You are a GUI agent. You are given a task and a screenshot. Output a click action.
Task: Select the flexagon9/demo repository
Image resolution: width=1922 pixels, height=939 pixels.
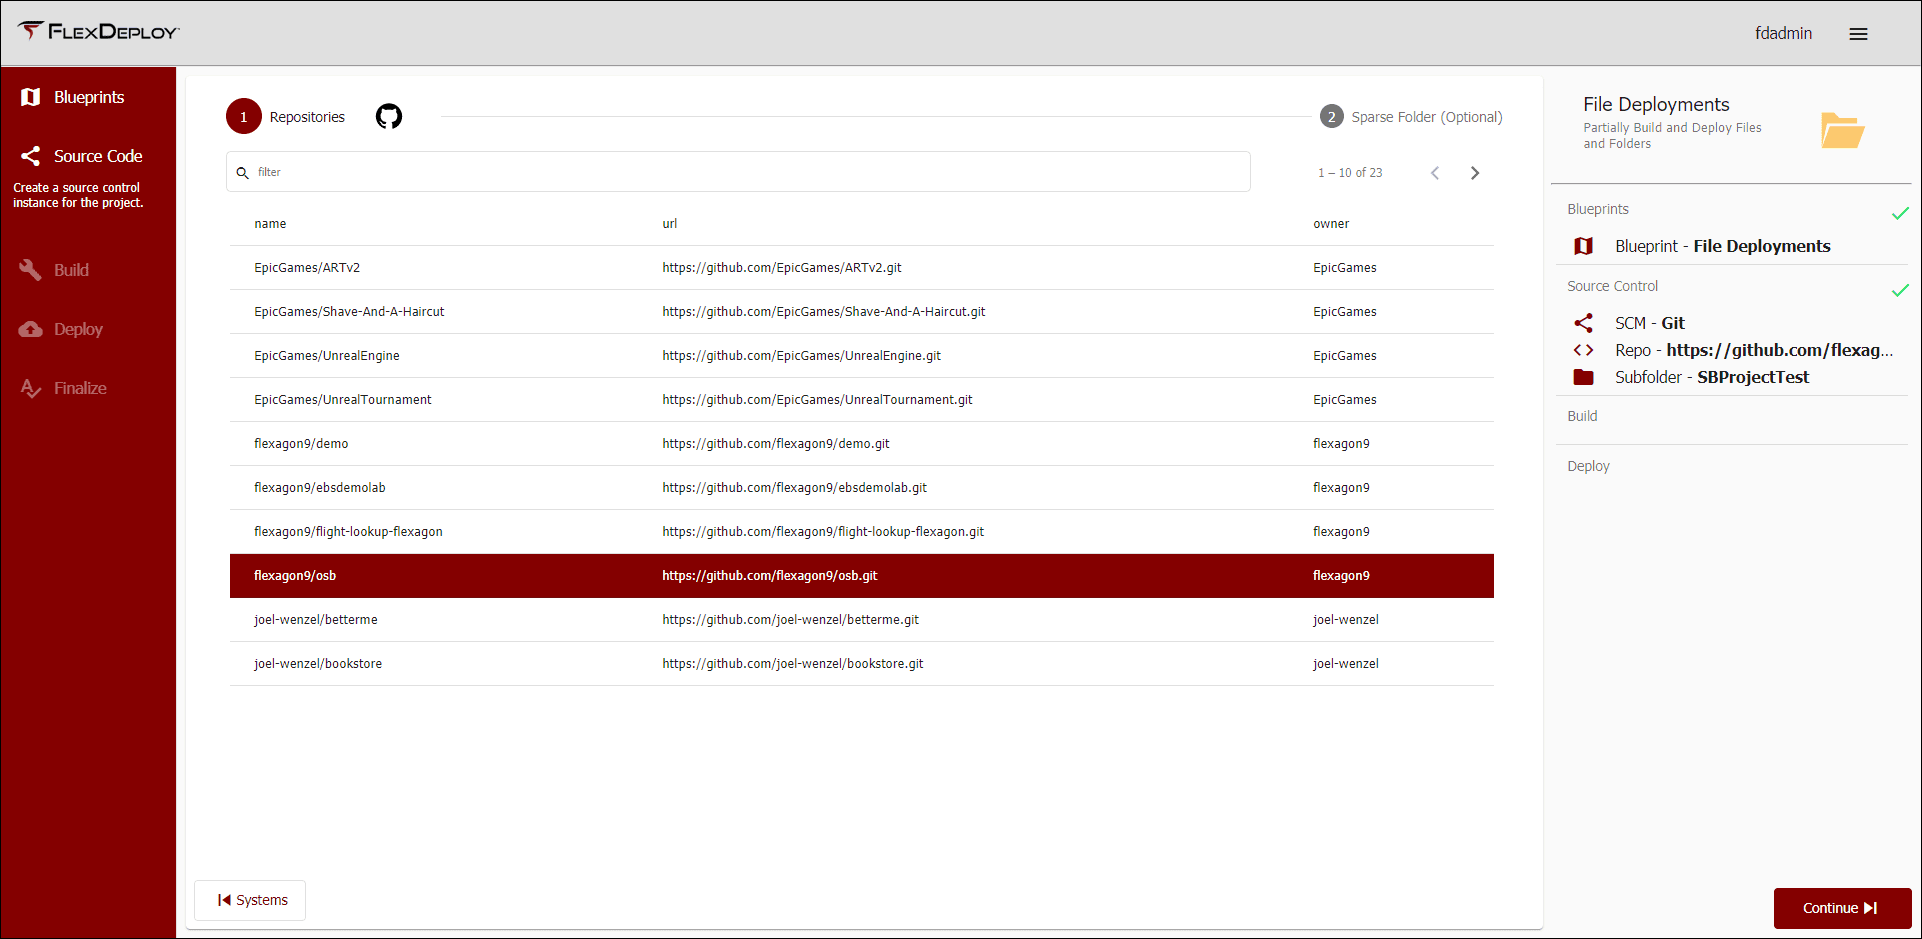(x=862, y=444)
